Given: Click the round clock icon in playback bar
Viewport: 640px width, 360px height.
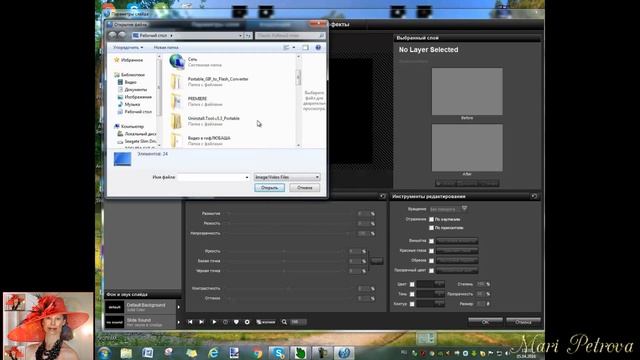Looking at the screenshot, I should pyautogui.click(x=225, y=322).
